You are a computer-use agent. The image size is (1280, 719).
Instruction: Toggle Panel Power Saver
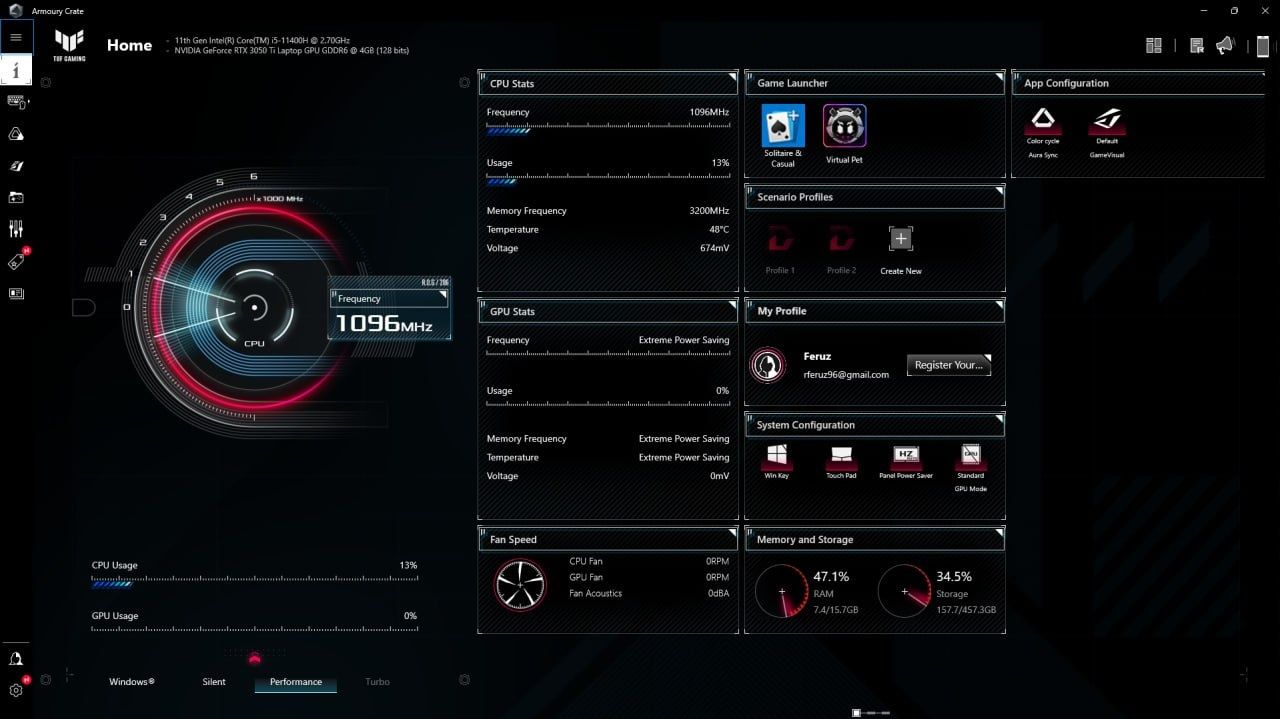(x=906, y=456)
